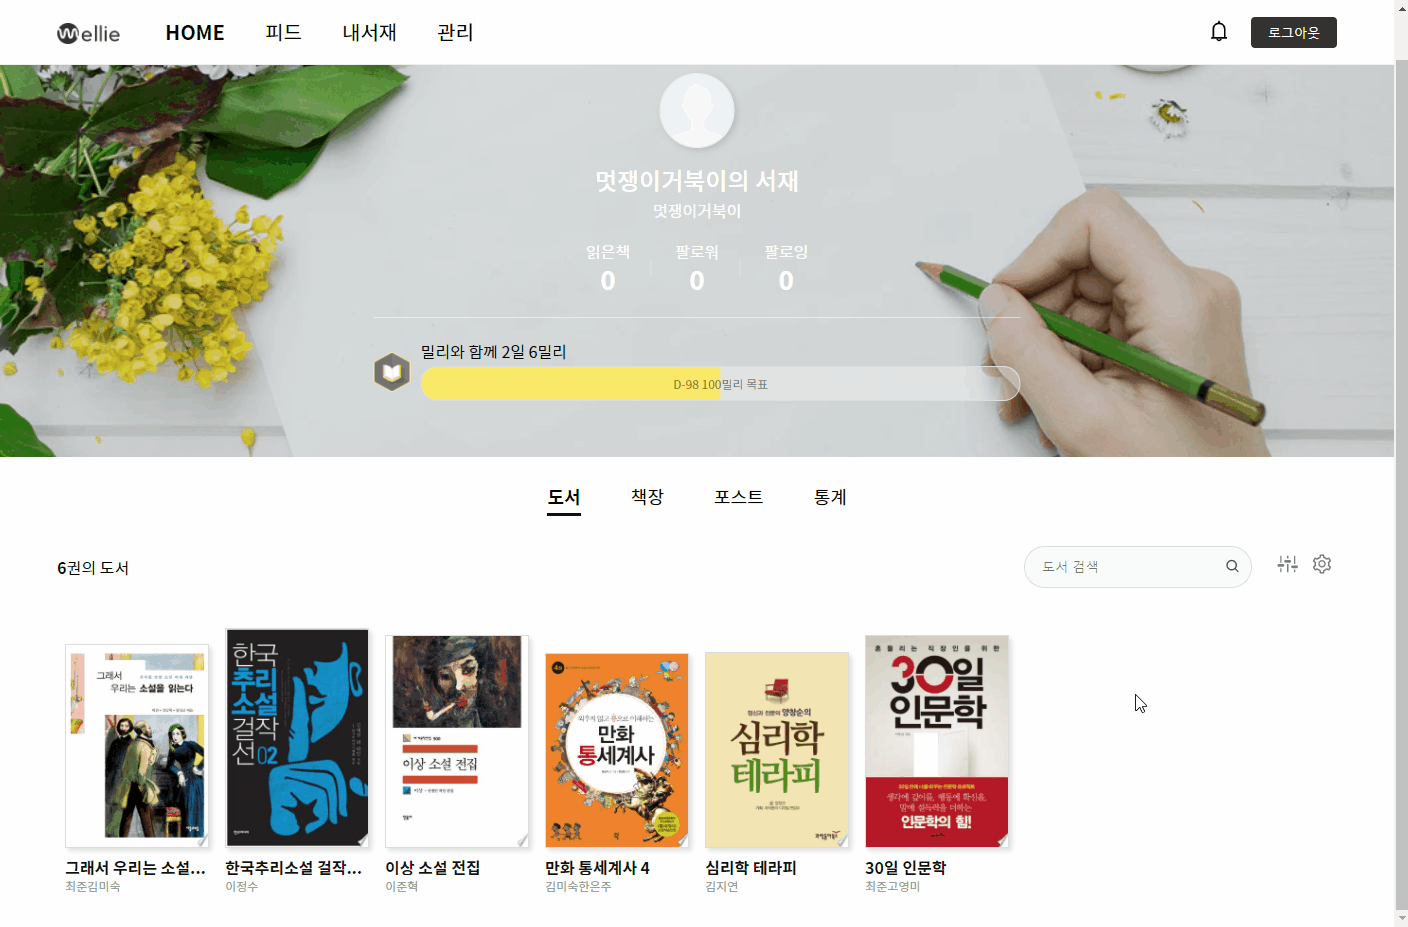The height and width of the screenshot is (927, 1408).
Task: Click the hexagon milli badge icon
Action: coord(392,372)
